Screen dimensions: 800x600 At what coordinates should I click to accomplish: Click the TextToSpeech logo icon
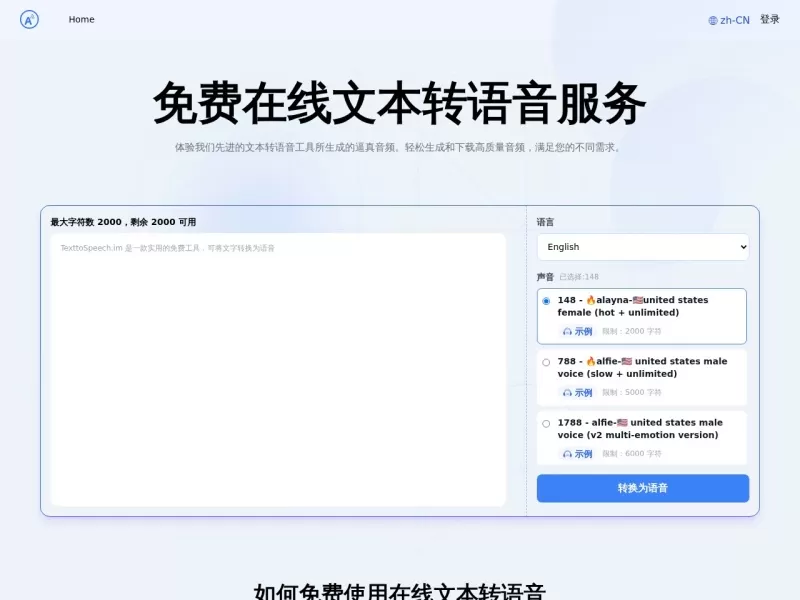30,19
